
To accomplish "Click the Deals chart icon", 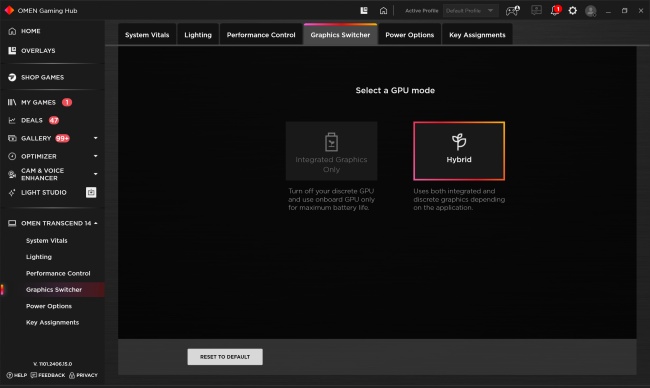I will [12, 120].
